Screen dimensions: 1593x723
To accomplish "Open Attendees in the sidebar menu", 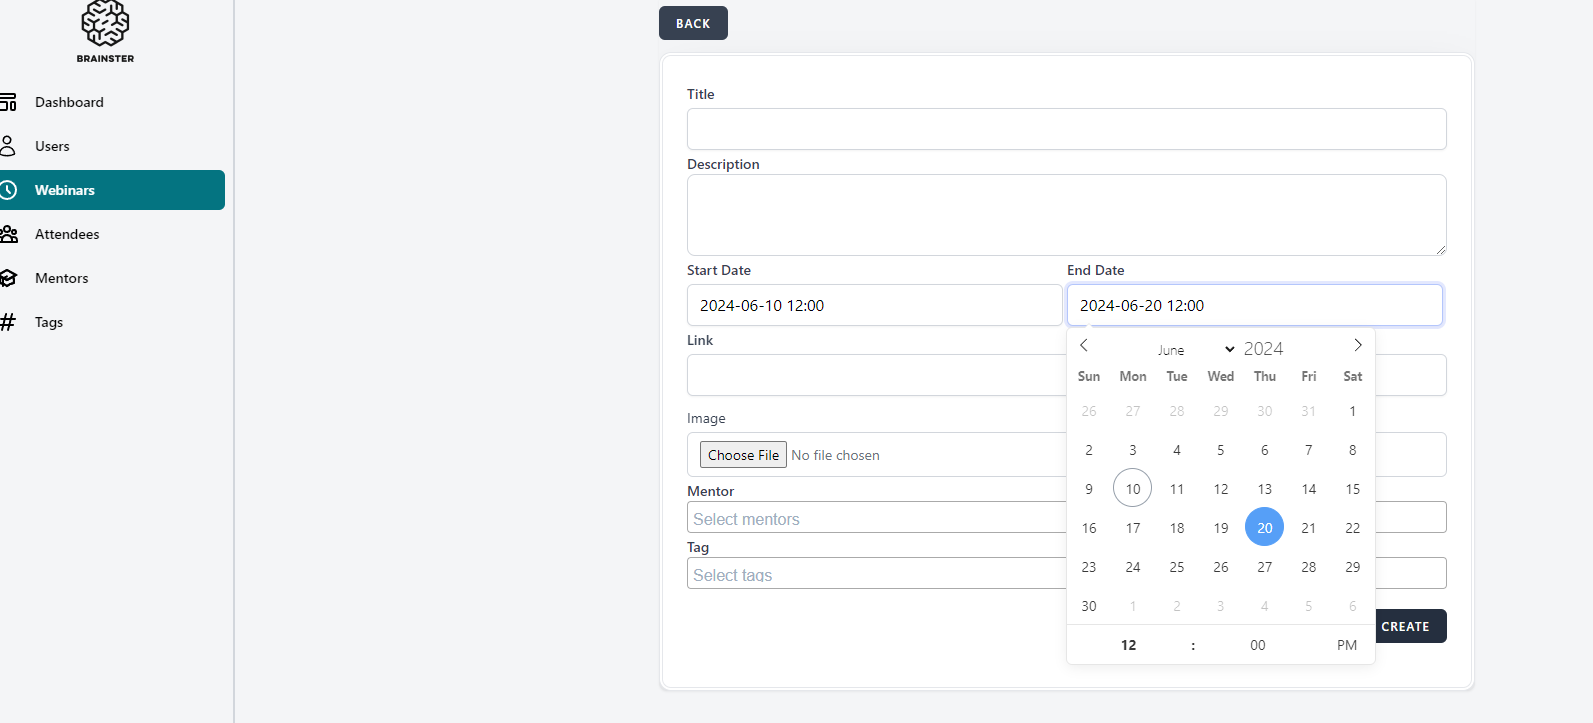I will pyautogui.click(x=67, y=234).
